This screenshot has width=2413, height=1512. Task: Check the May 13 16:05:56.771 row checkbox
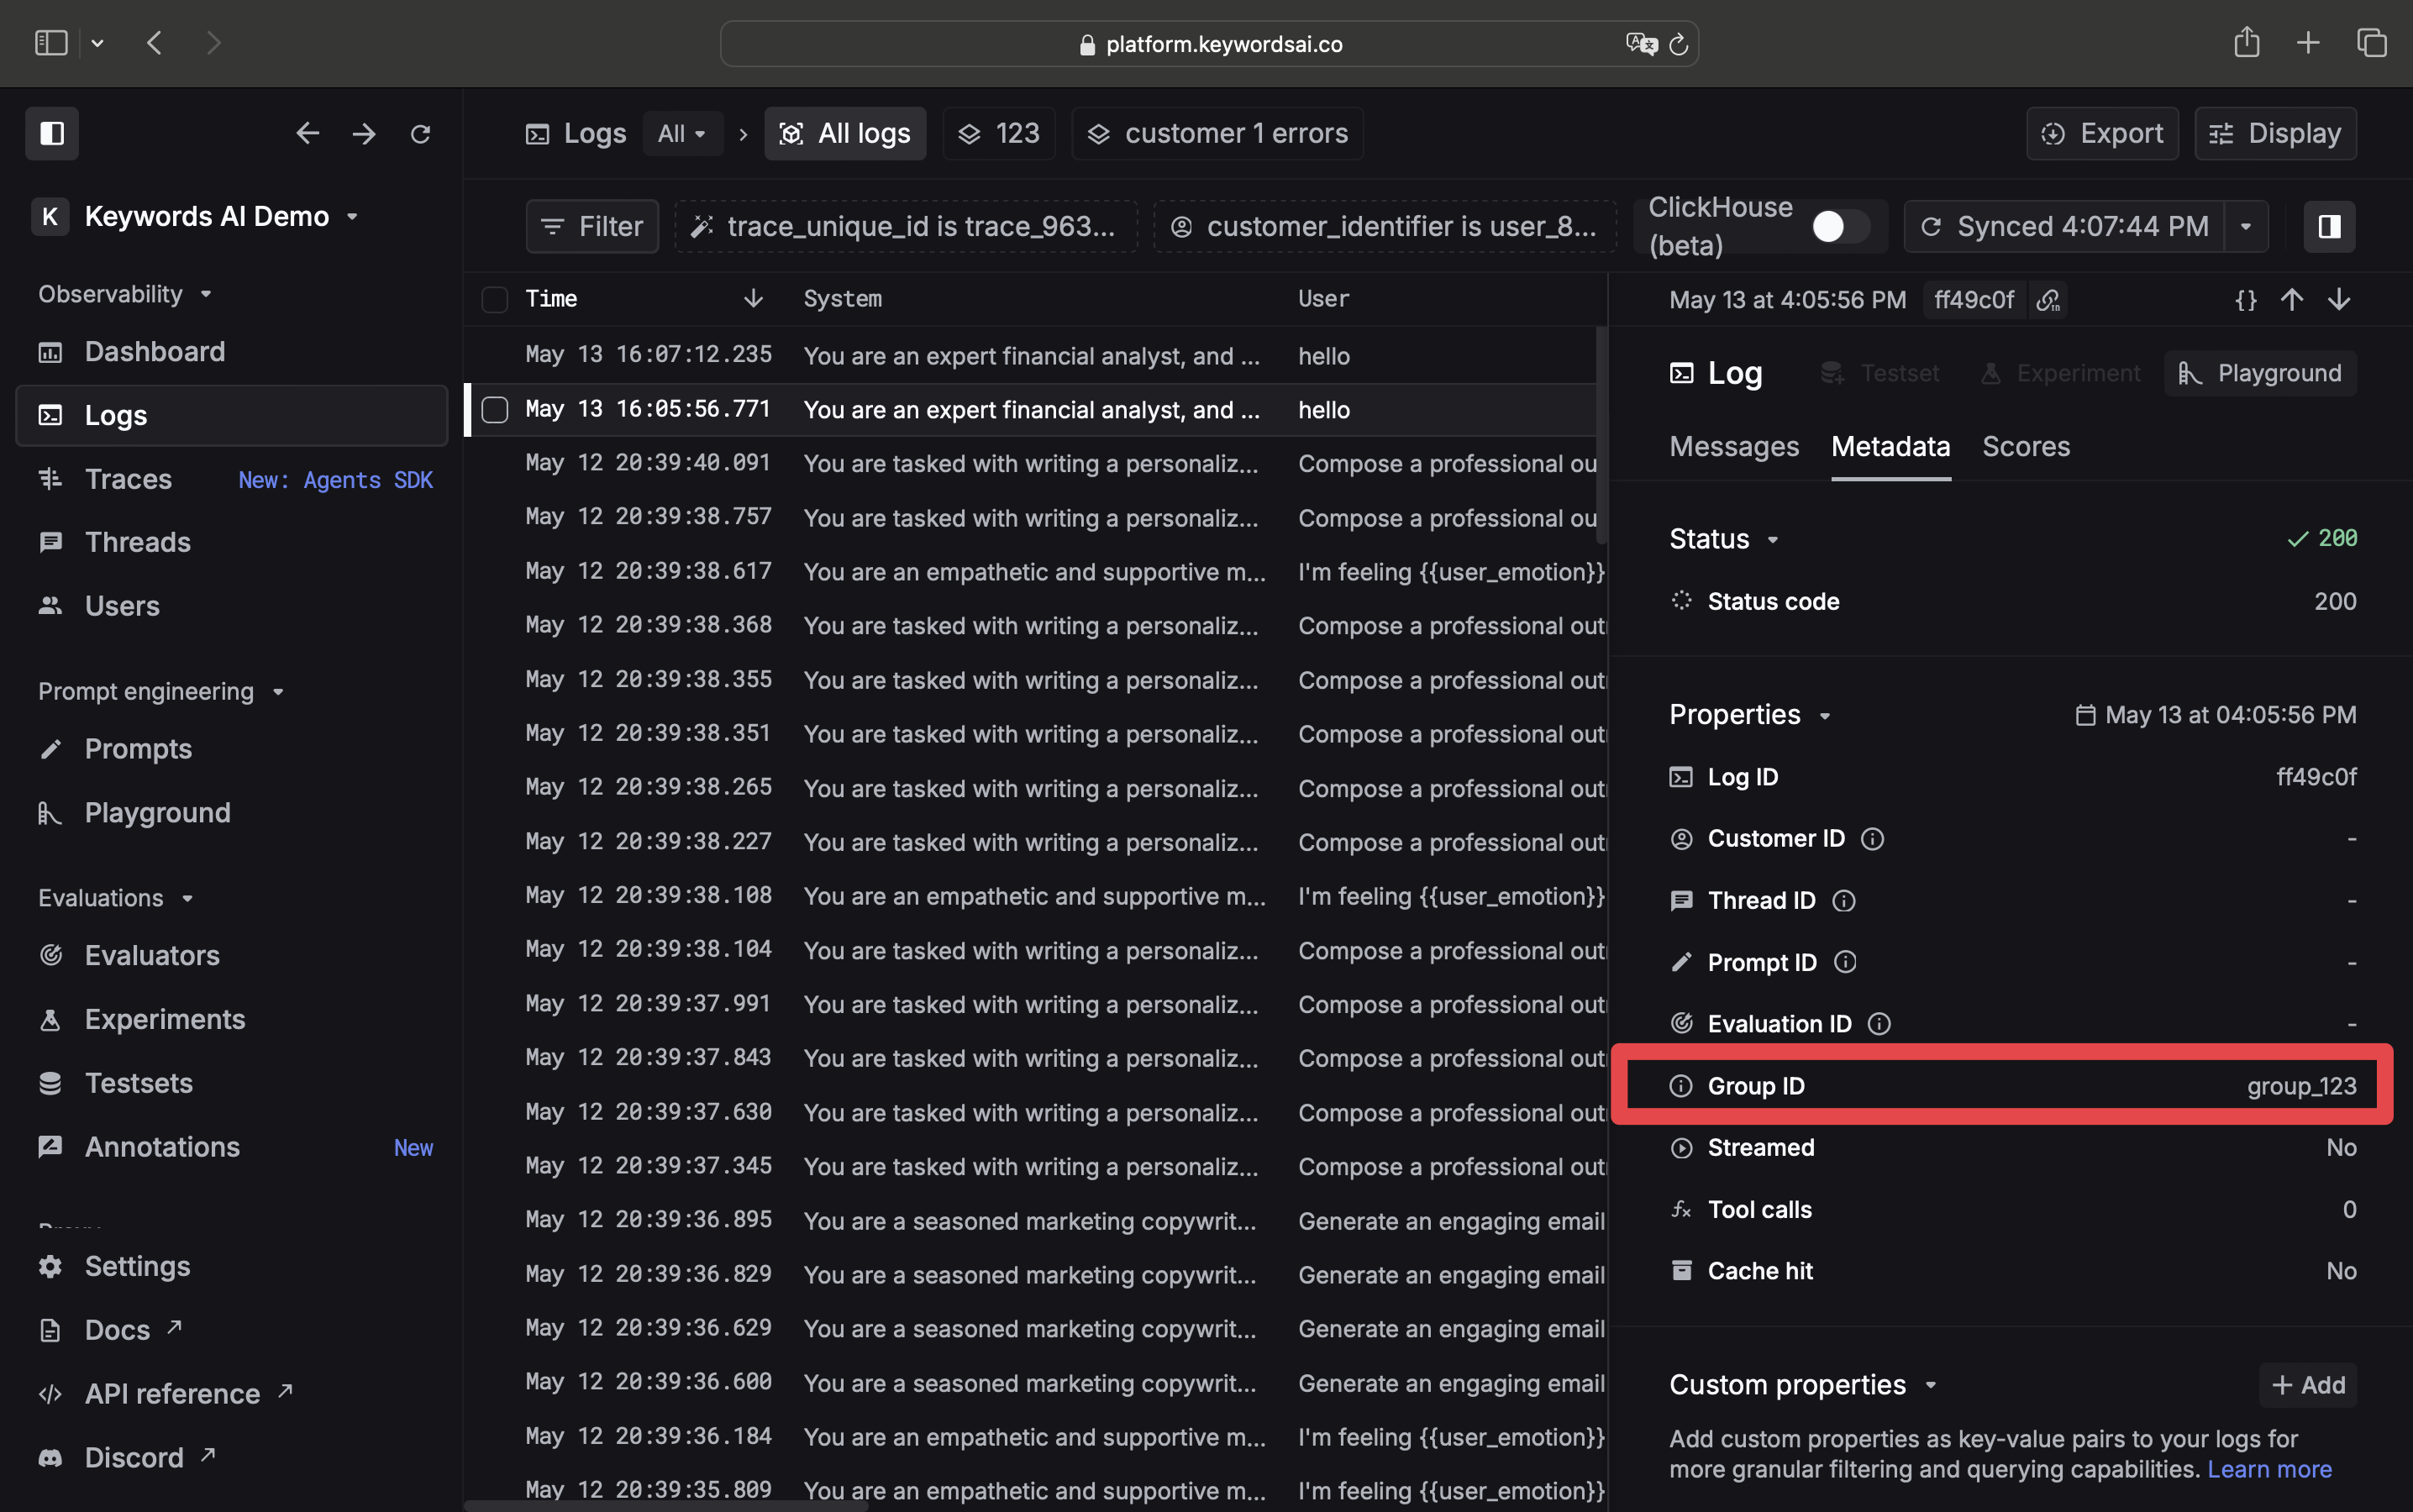pos(494,410)
